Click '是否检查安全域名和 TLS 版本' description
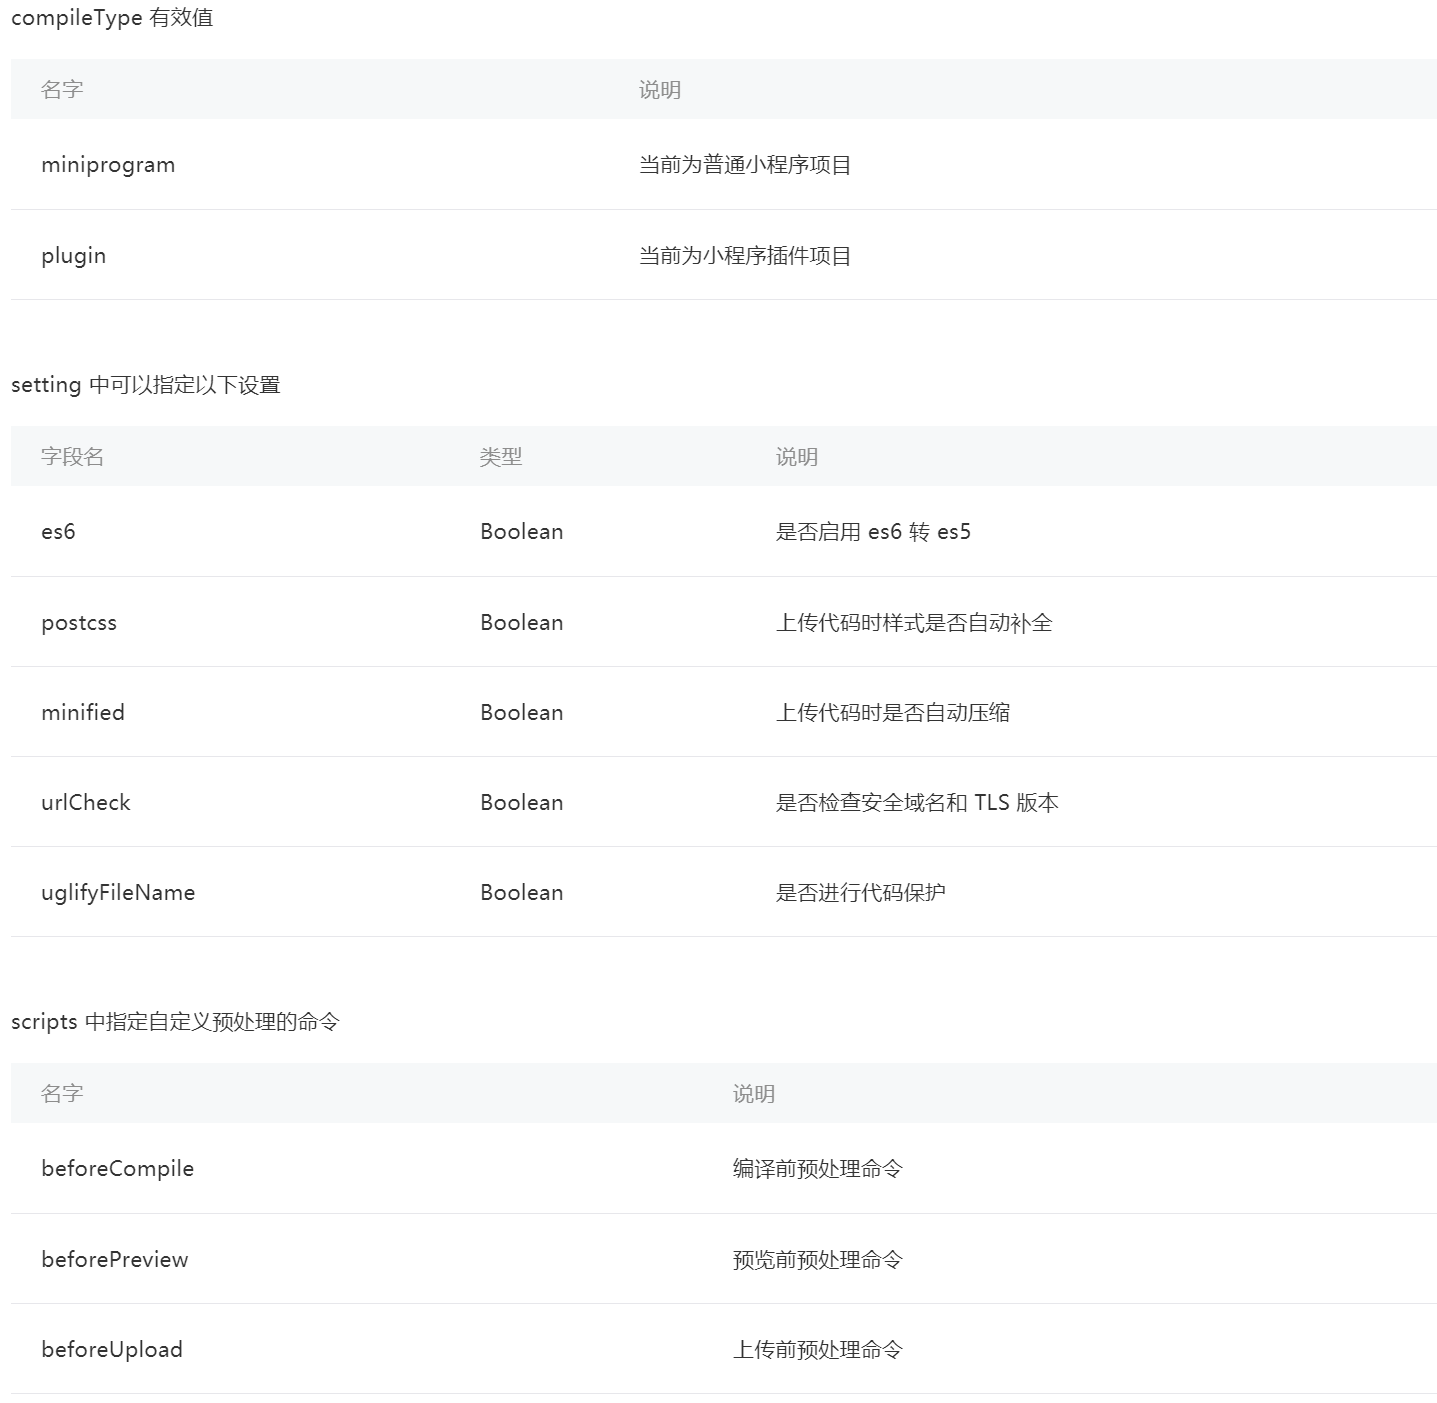Image resolution: width=1437 pixels, height=1403 pixels. [x=917, y=803]
